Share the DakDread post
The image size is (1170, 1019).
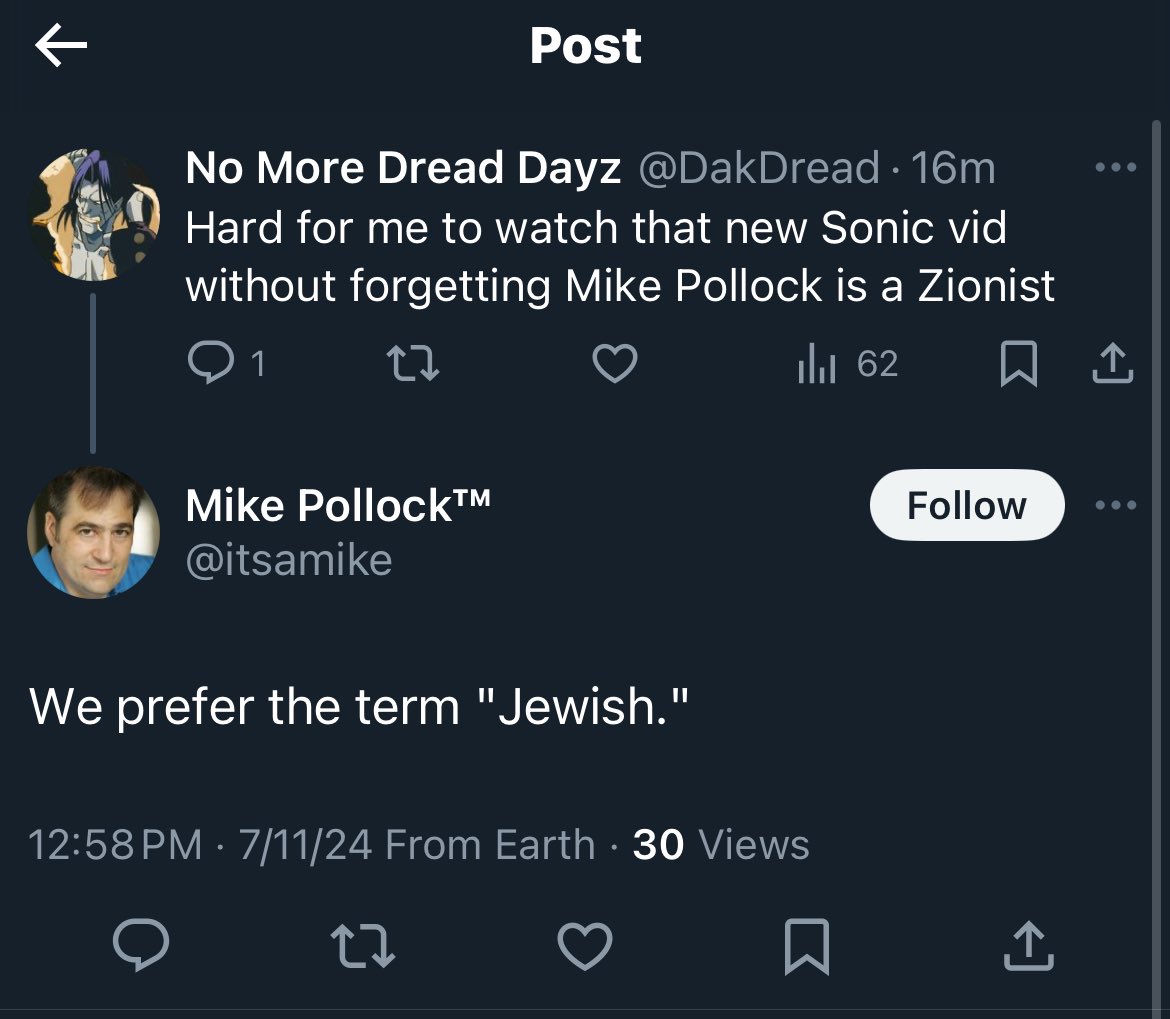(1112, 364)
